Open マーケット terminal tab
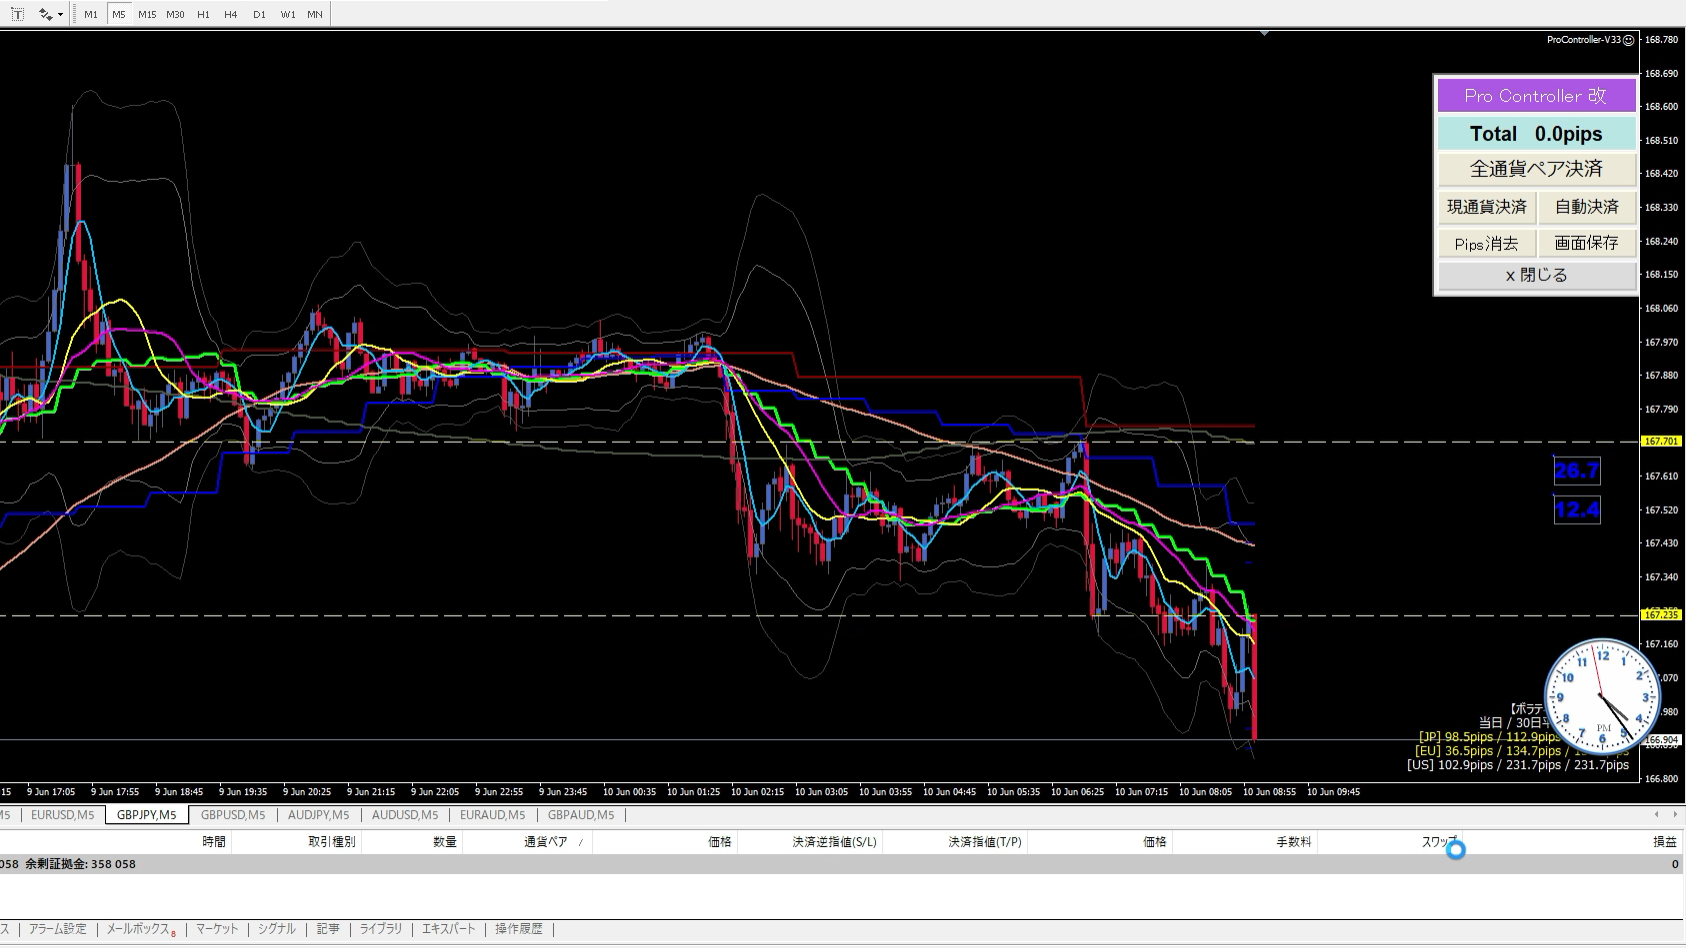Viewport: 1686px width, 948px height. coord(217,929)
